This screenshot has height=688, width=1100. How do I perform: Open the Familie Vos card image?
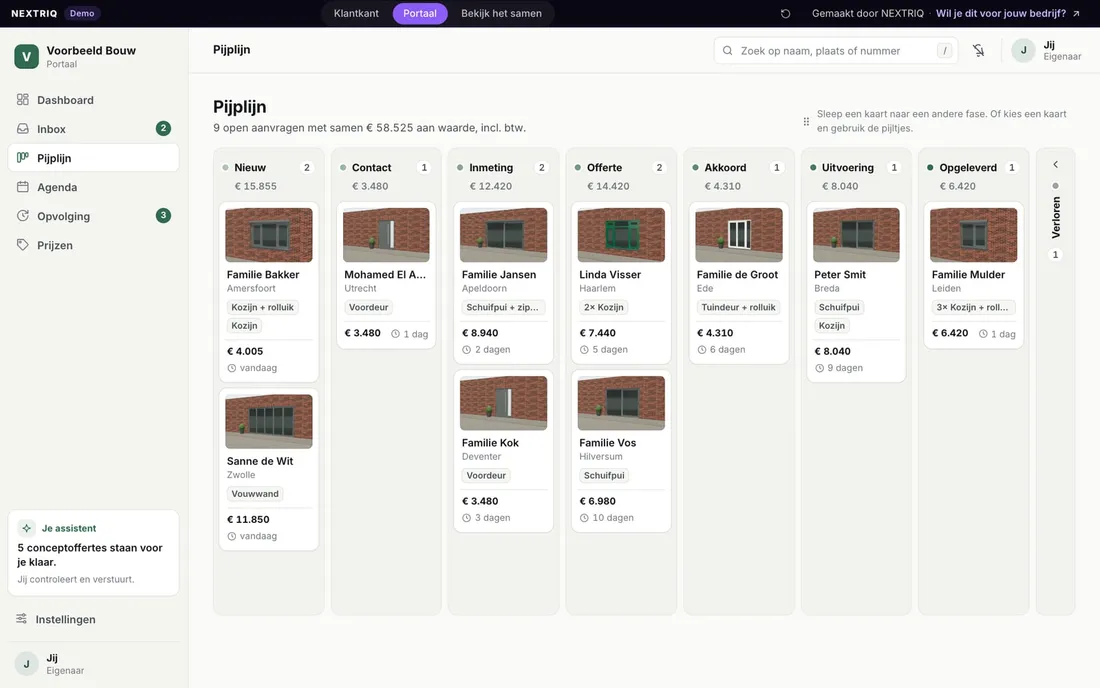[x=621, y=403]
